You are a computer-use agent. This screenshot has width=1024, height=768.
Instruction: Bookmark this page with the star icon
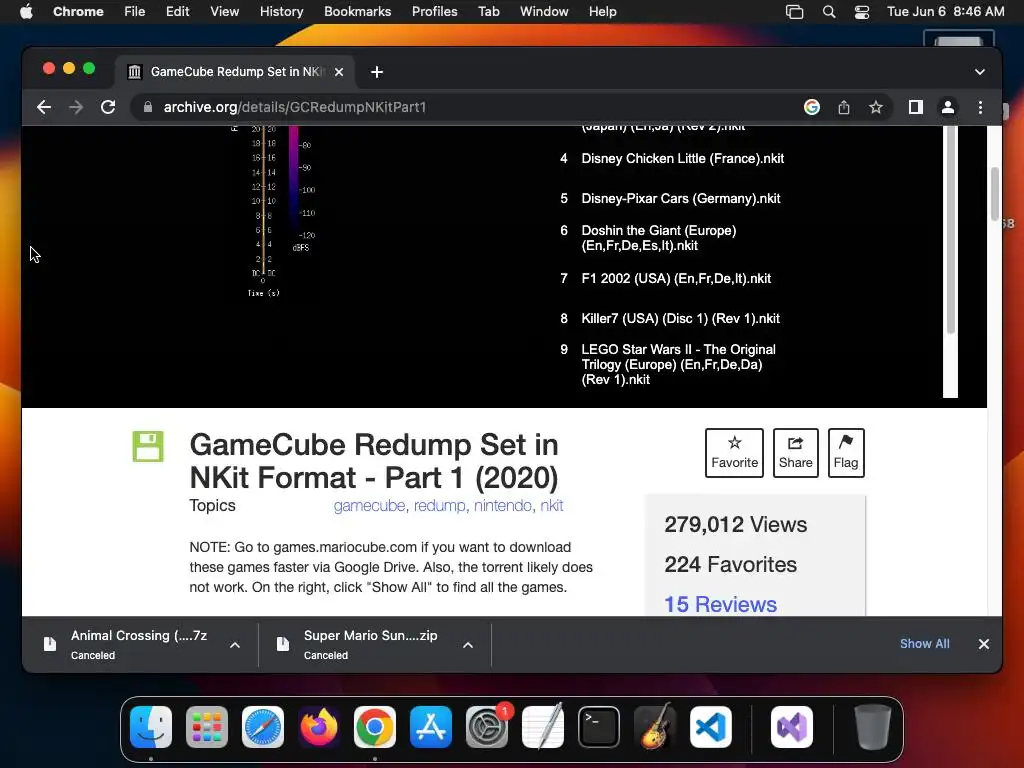876,107
